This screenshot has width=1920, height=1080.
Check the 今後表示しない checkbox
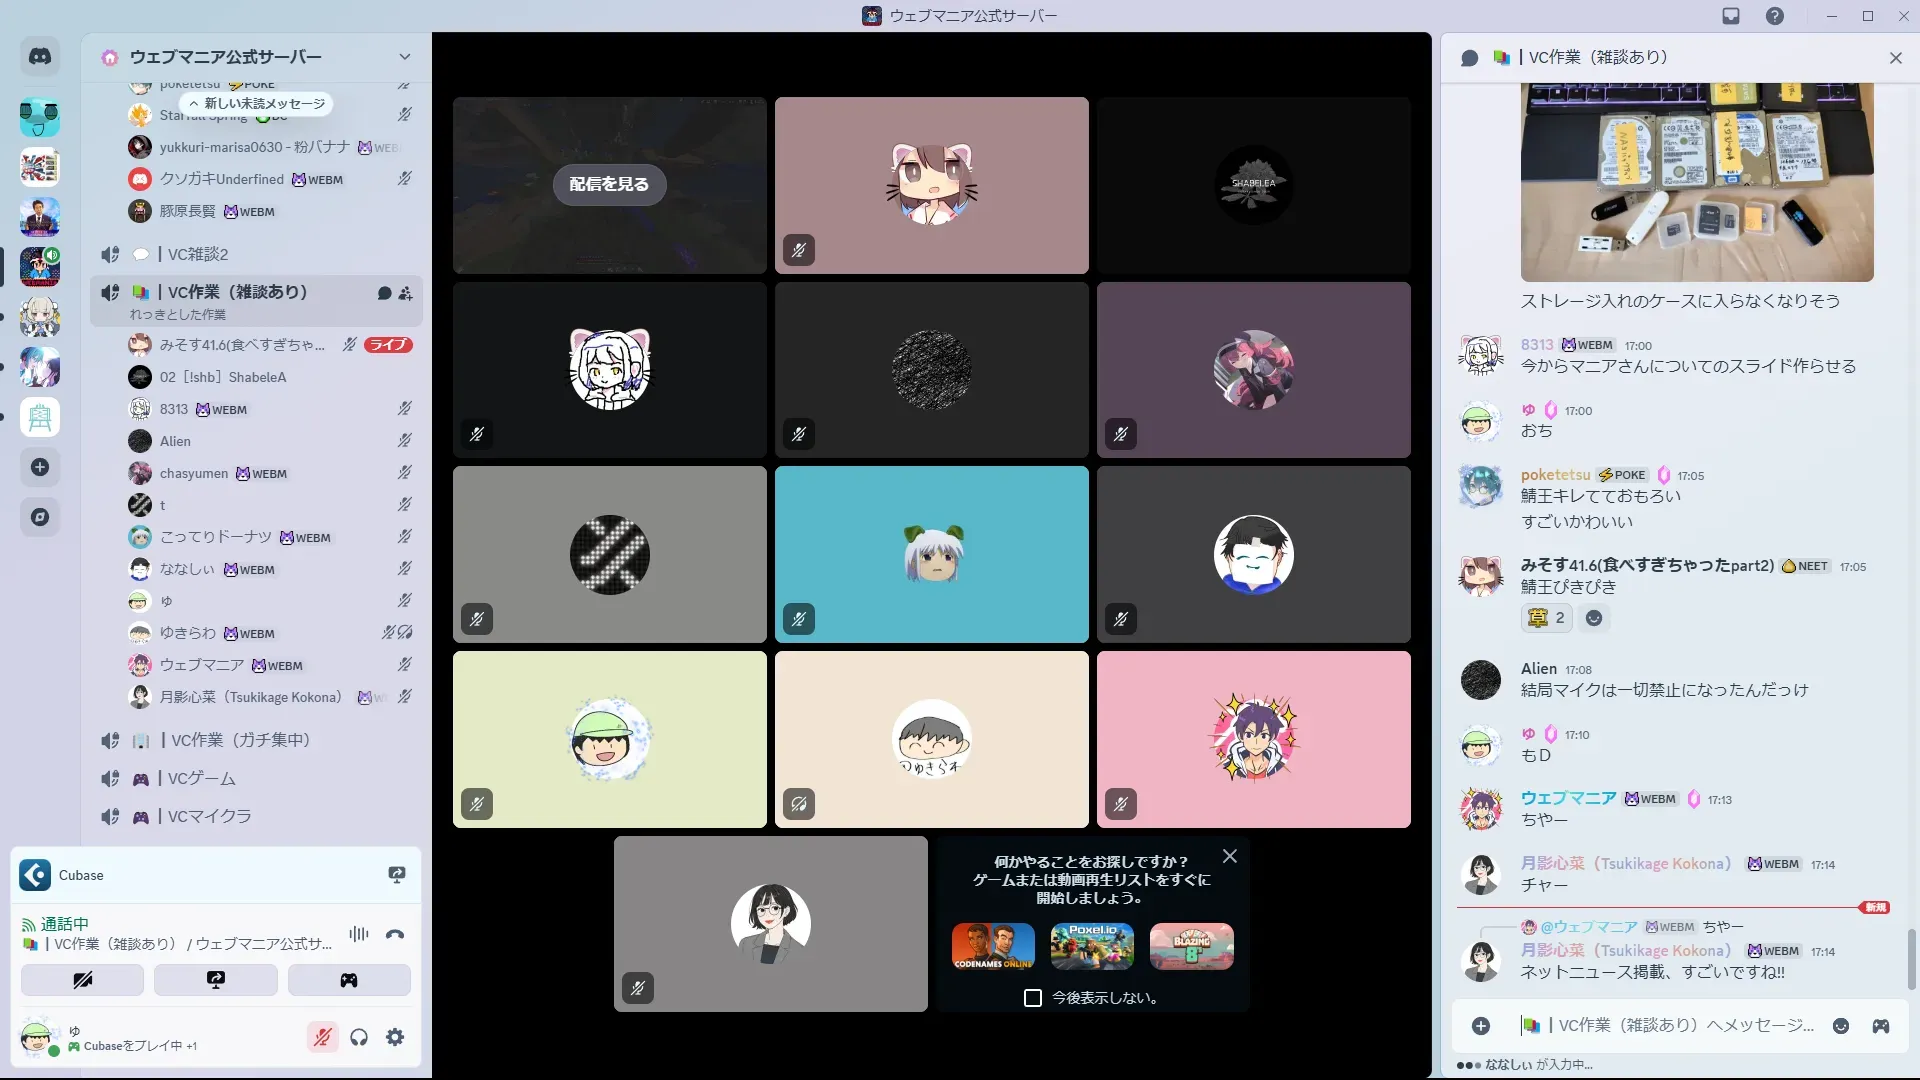pyautogui.click(x=1033, y=998)
